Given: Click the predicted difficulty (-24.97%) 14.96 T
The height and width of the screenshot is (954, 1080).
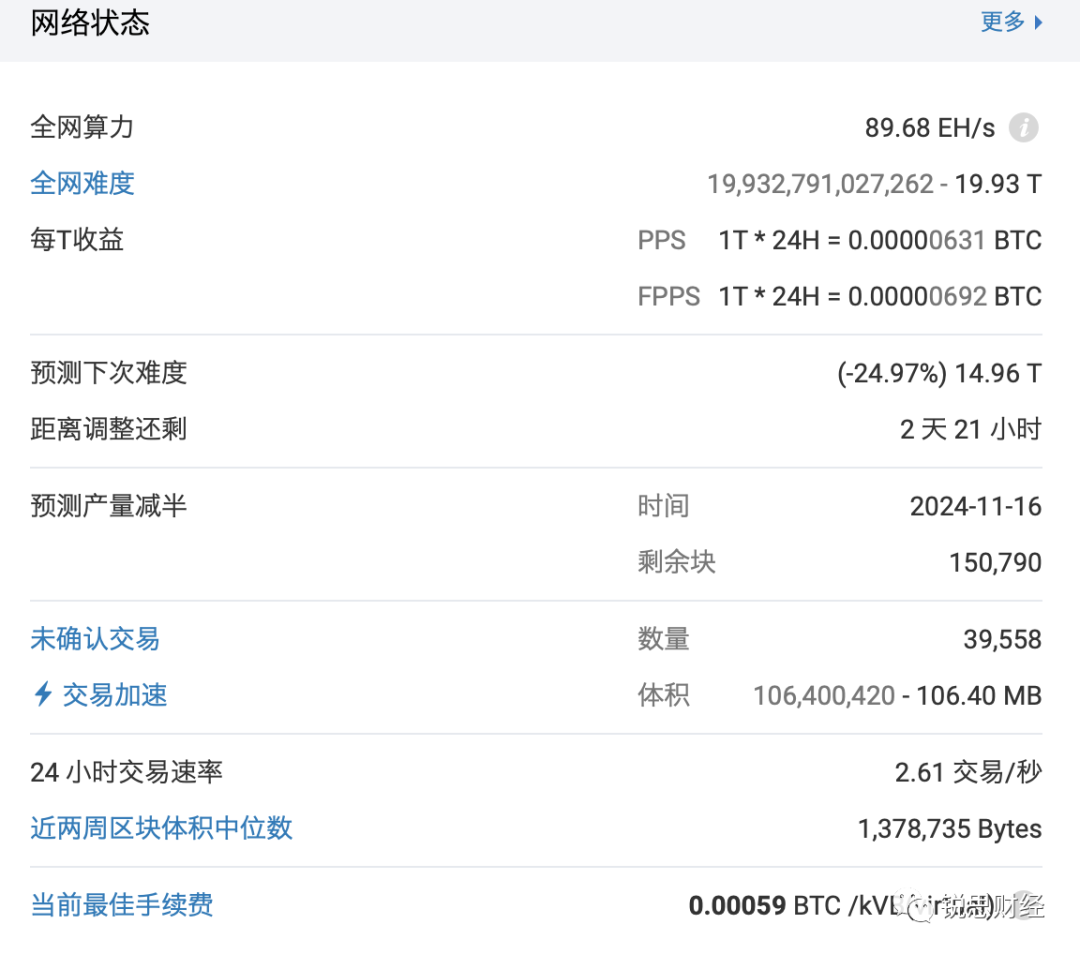Looking at the screenshot, I should 939,373.
